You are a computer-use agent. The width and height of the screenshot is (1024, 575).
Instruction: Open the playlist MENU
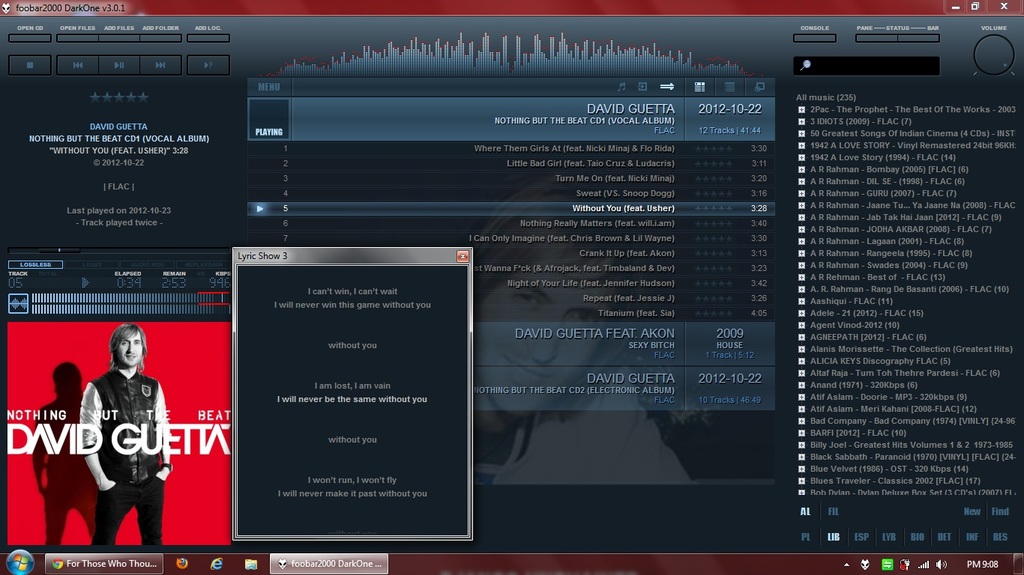[269, 87]
